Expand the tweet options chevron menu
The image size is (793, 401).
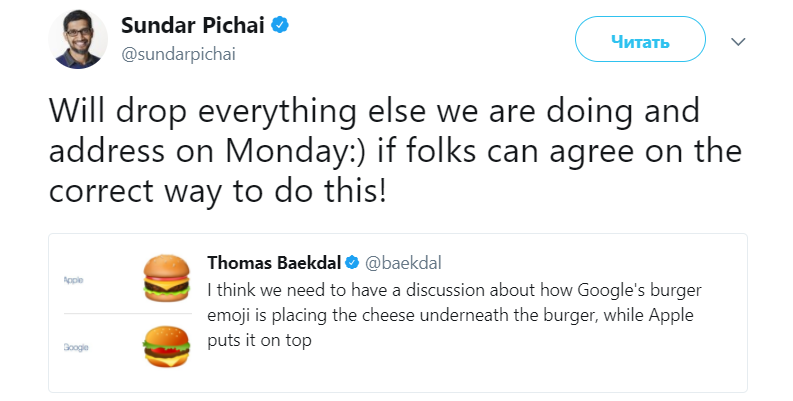(x=739, y=42)
